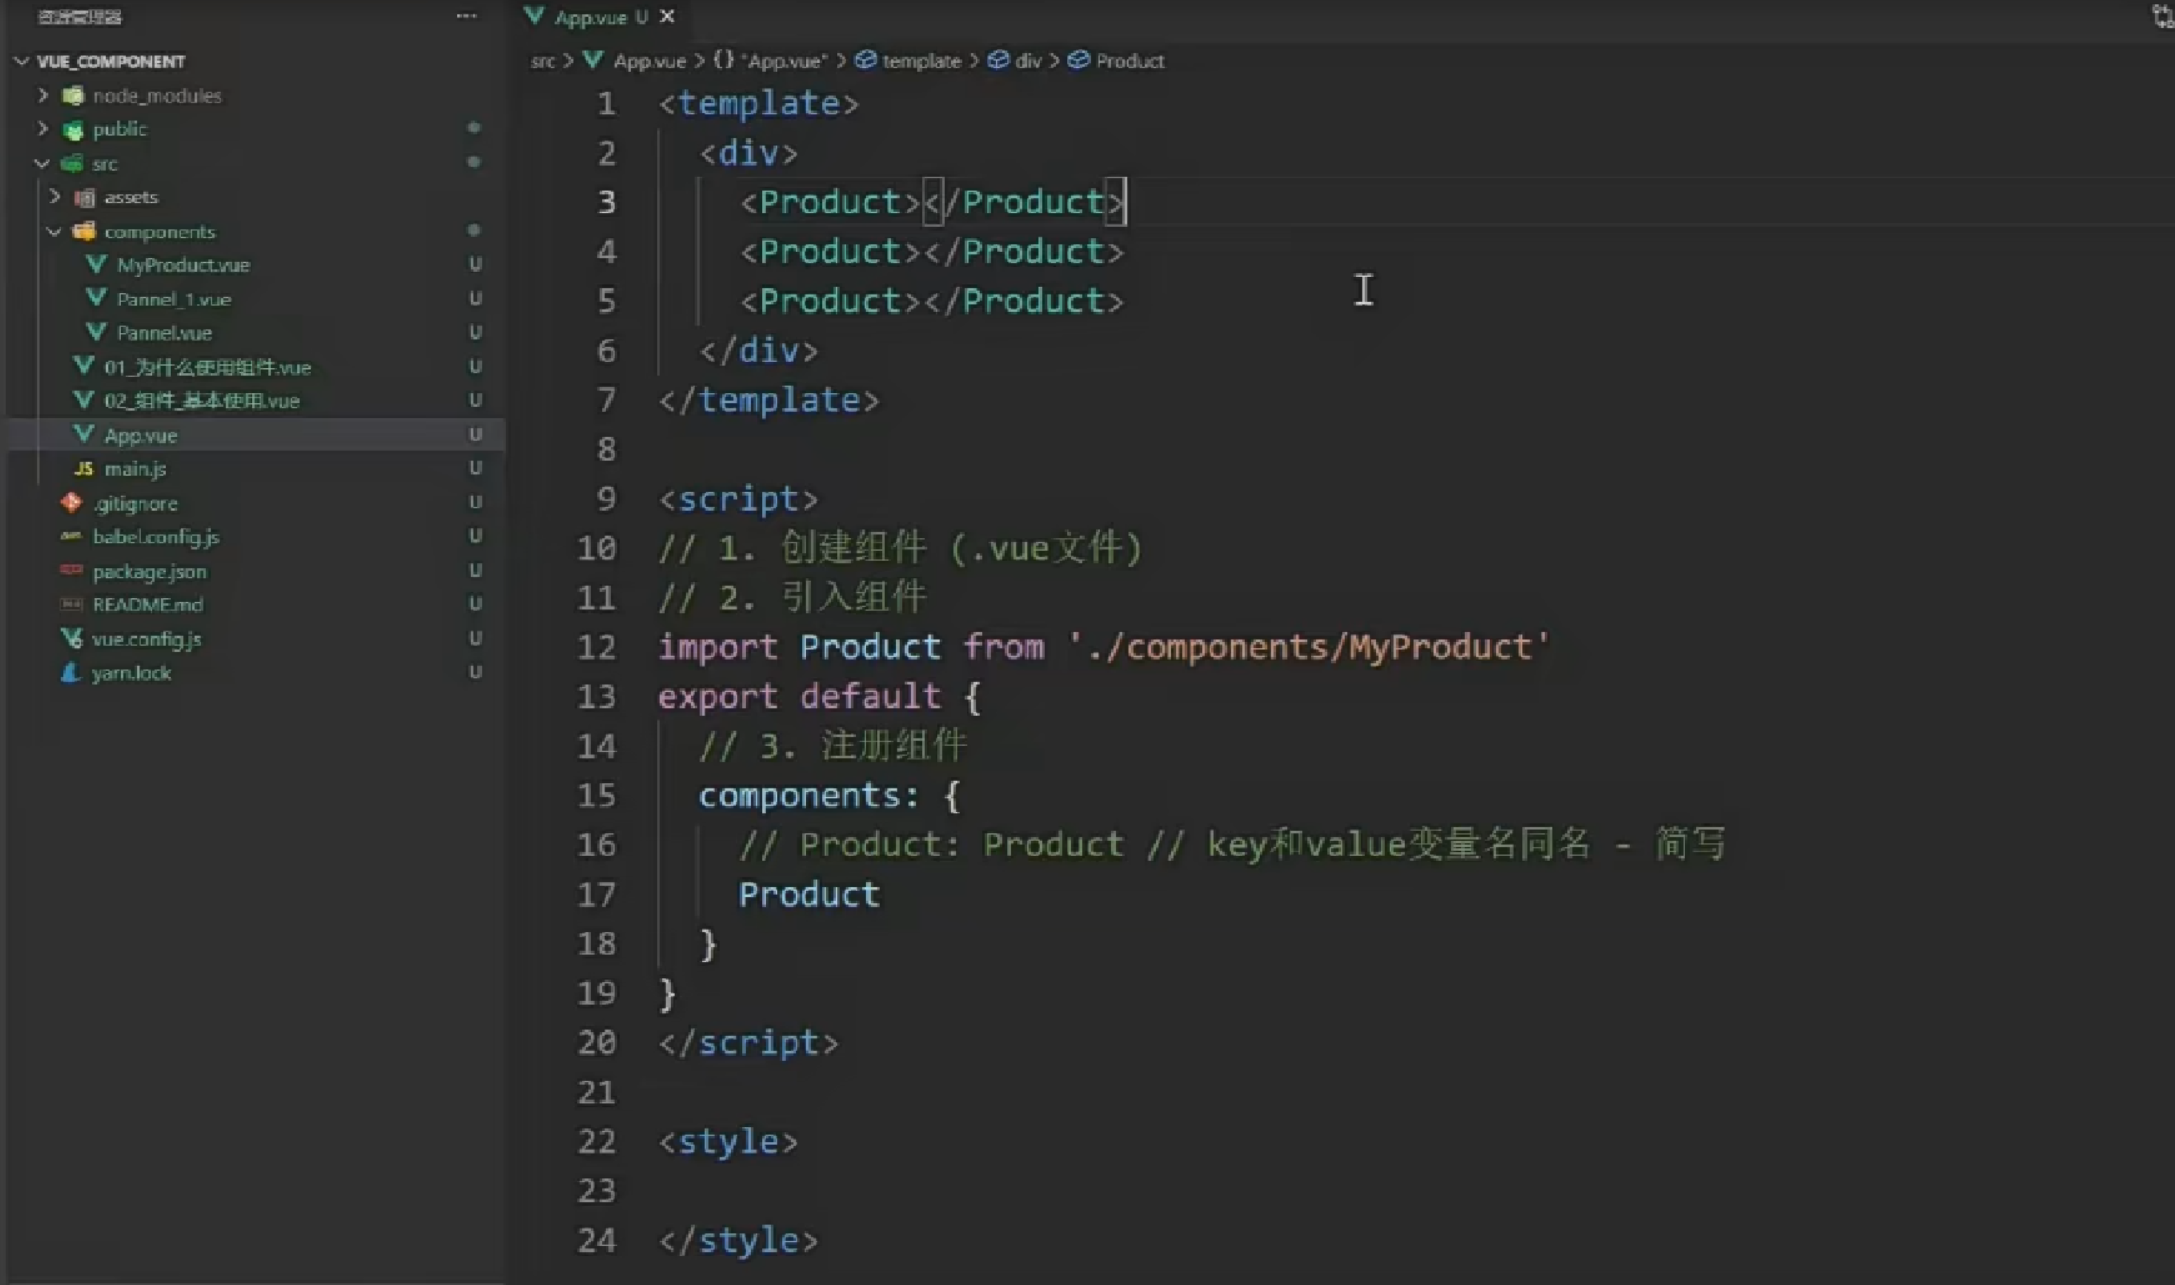Click the yarn icon beside yarn.lock
The width and height of the screenshot is (2175, 1285).
tap(70, 673)
